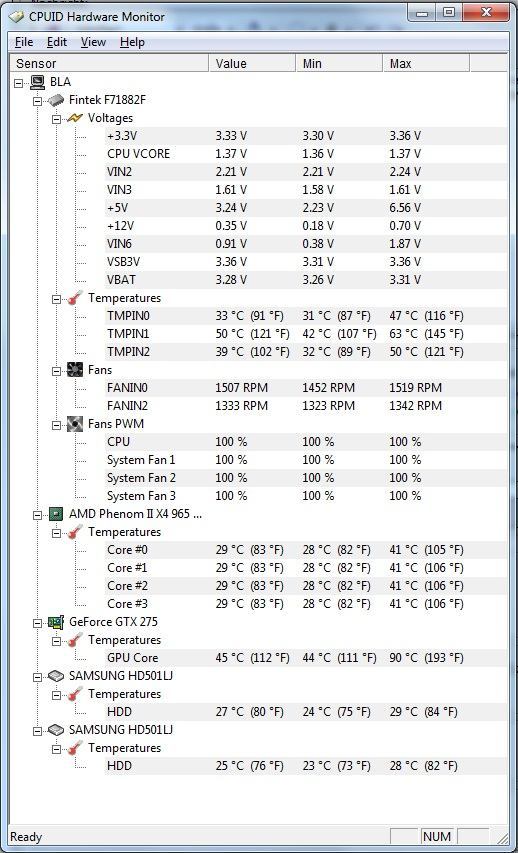Image resolution: width=518 pixels, height=853 pixels.
Task: Open the File menu
Action: click(x=24, y=42)
